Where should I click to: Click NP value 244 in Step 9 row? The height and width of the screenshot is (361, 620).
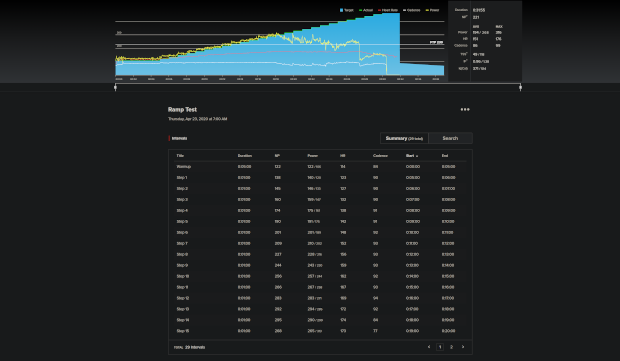pyautogui.click(x=278, y=265)
